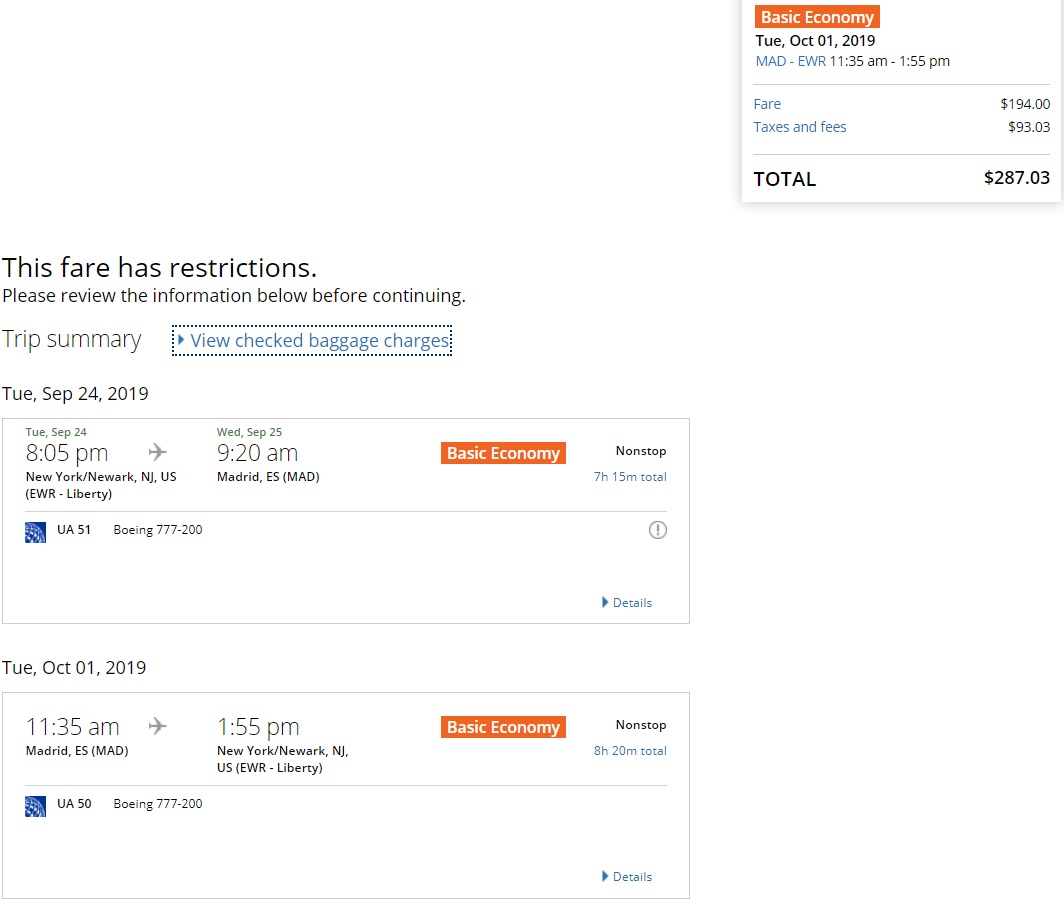
Task: Click the 7h 15m total duration link
Action: click(x=630, y=477)
